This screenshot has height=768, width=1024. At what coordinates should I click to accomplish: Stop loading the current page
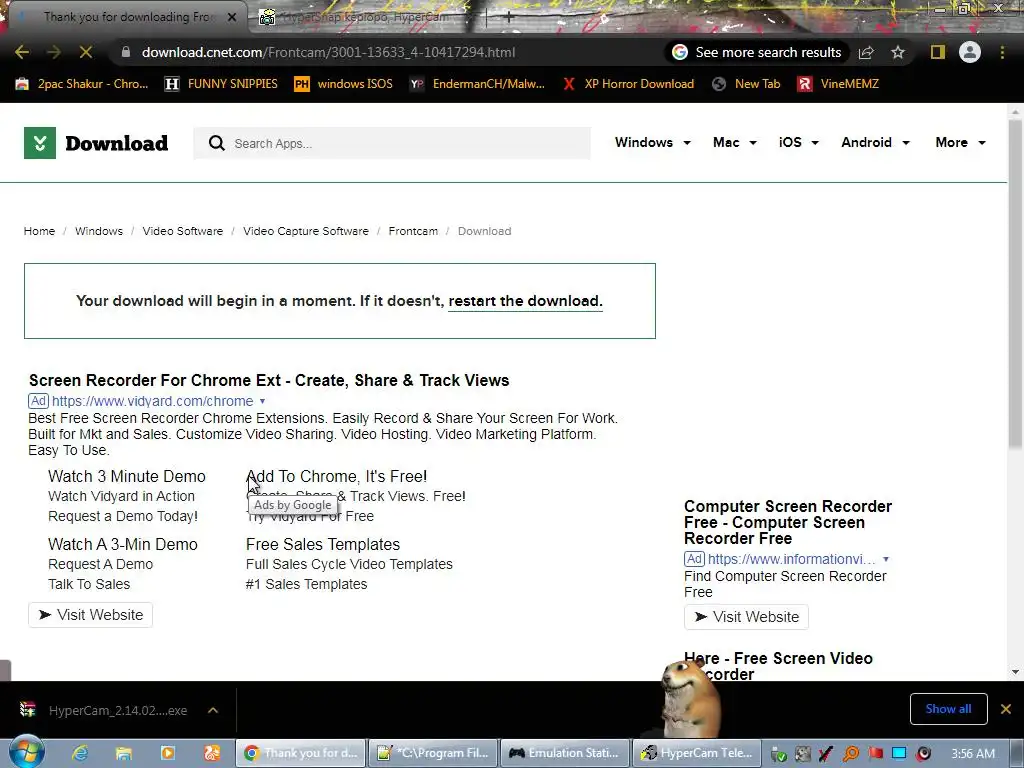click(x=86, y=52)
